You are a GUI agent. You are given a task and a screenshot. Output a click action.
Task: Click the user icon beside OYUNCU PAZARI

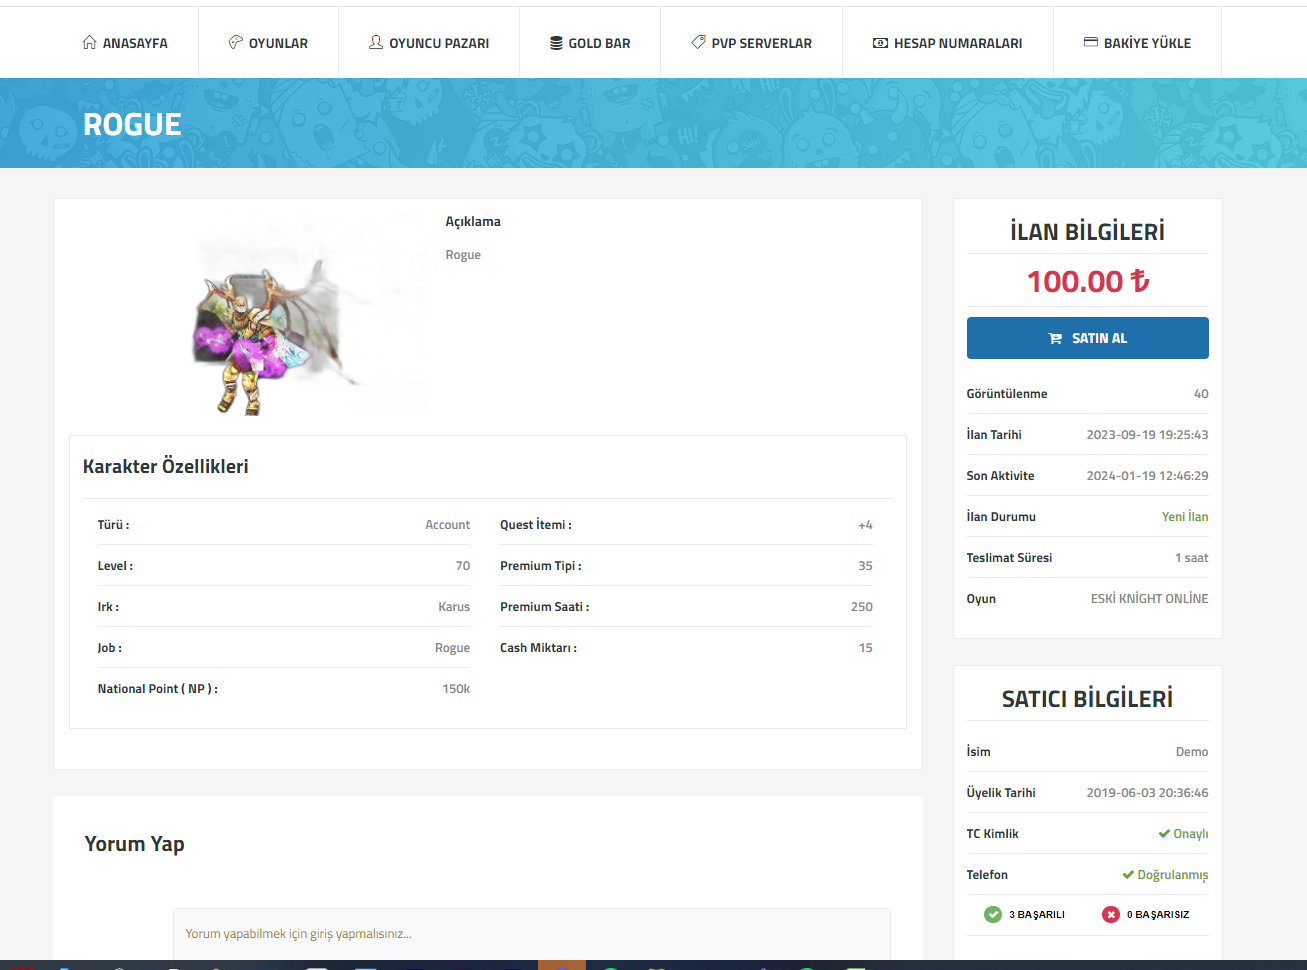click(x=376, y=42)
